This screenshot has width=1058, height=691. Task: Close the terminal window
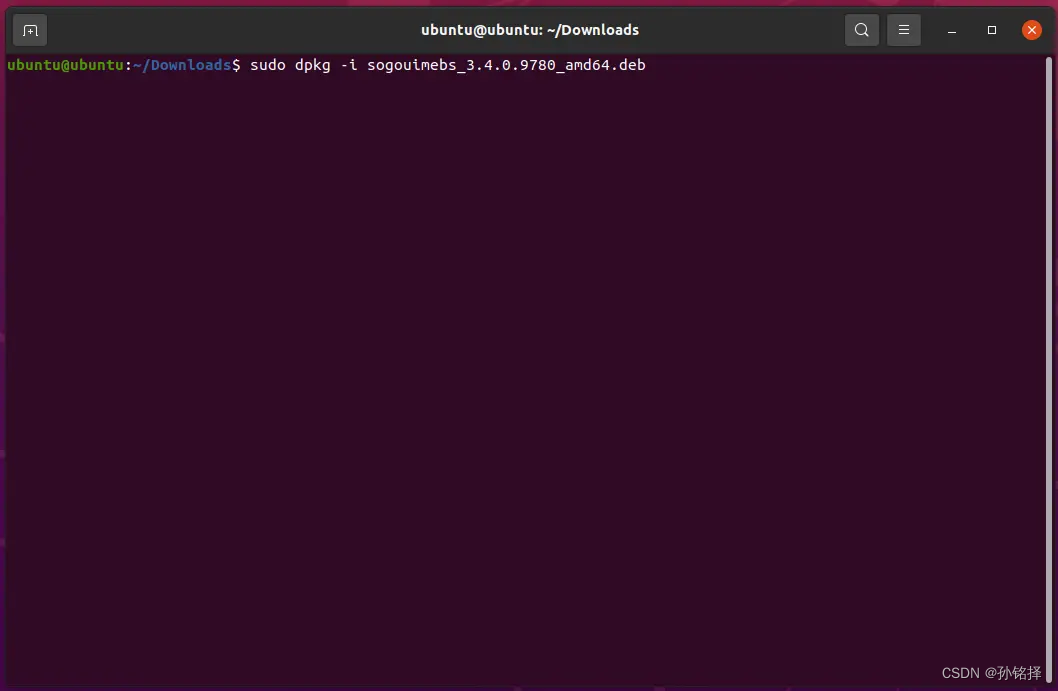tap(1031, 29)
